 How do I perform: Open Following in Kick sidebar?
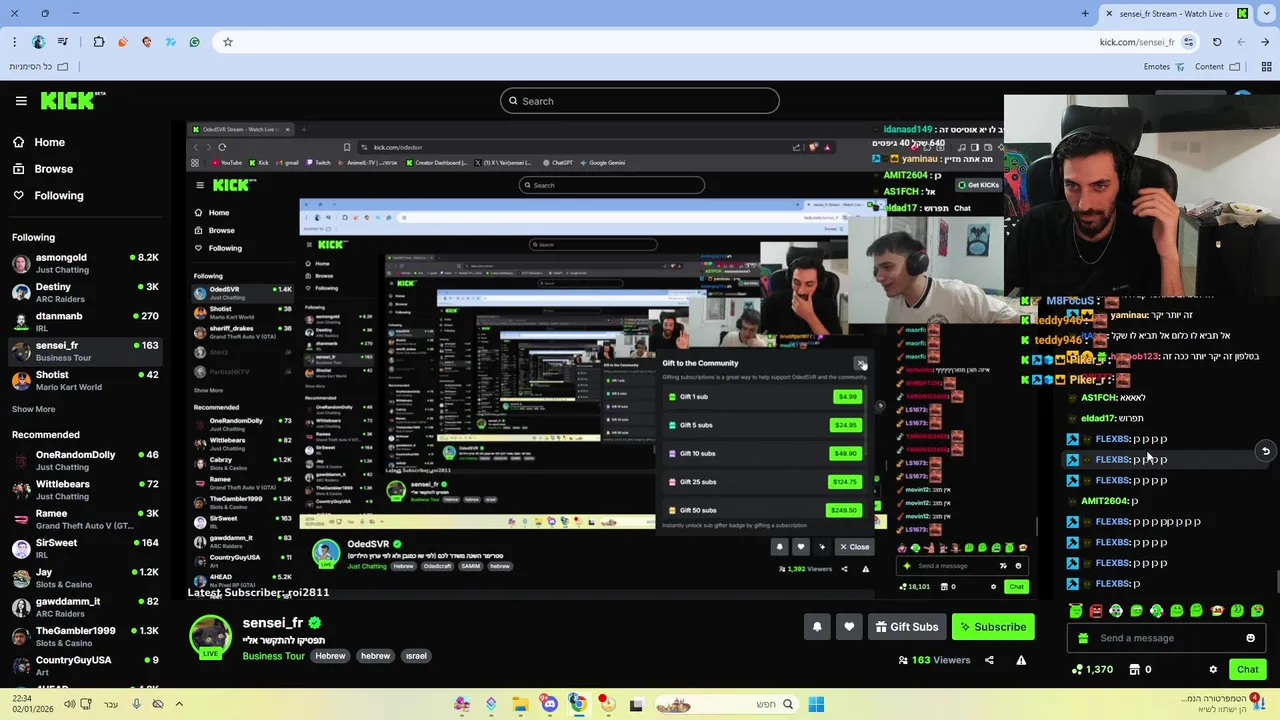[48, 195]
